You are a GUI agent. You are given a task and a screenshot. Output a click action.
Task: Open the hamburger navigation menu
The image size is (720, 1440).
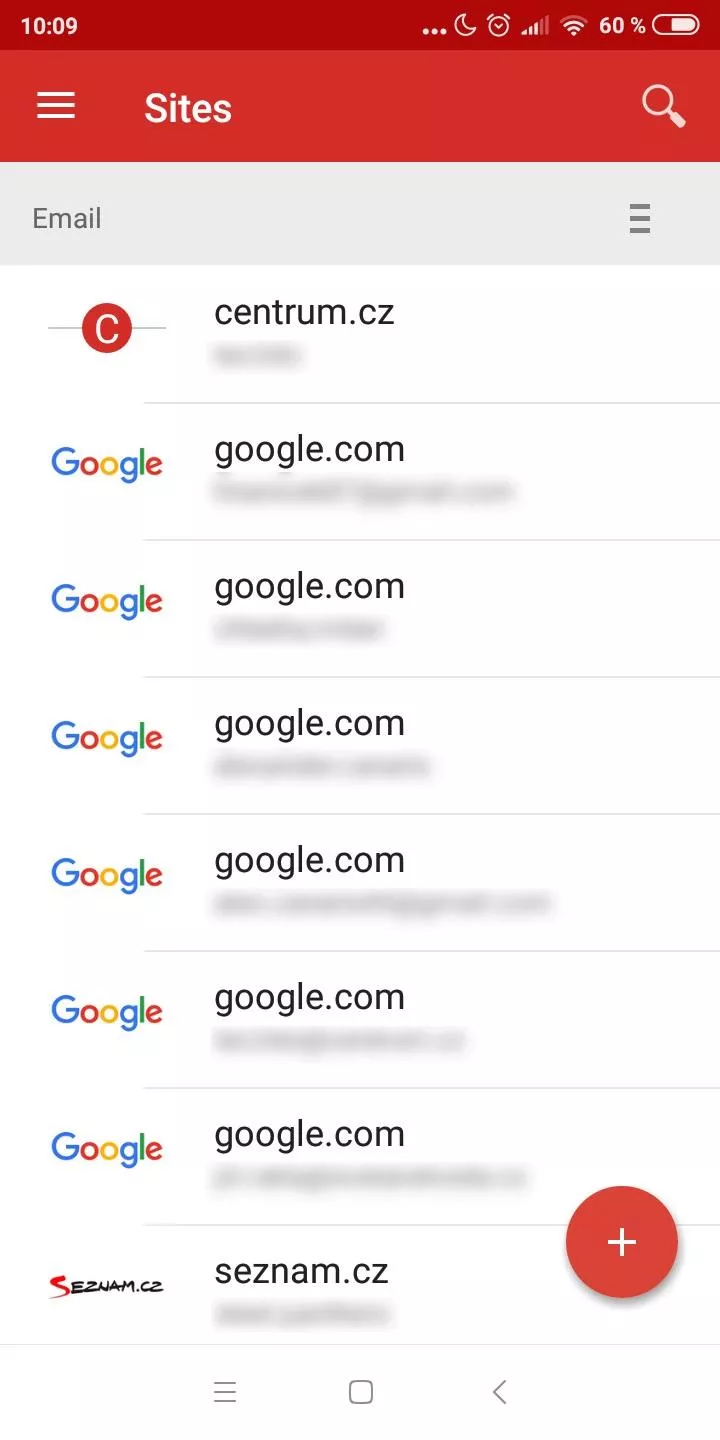tap(56, 106)
